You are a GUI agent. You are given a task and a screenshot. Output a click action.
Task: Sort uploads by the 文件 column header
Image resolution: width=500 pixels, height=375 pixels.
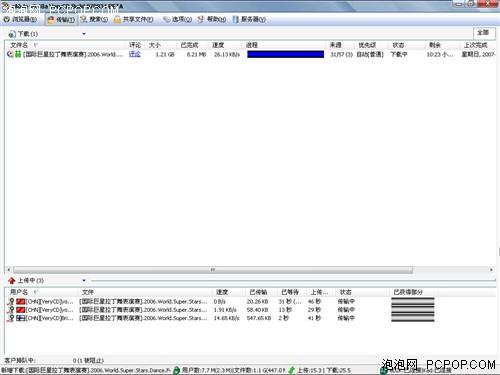88,292
